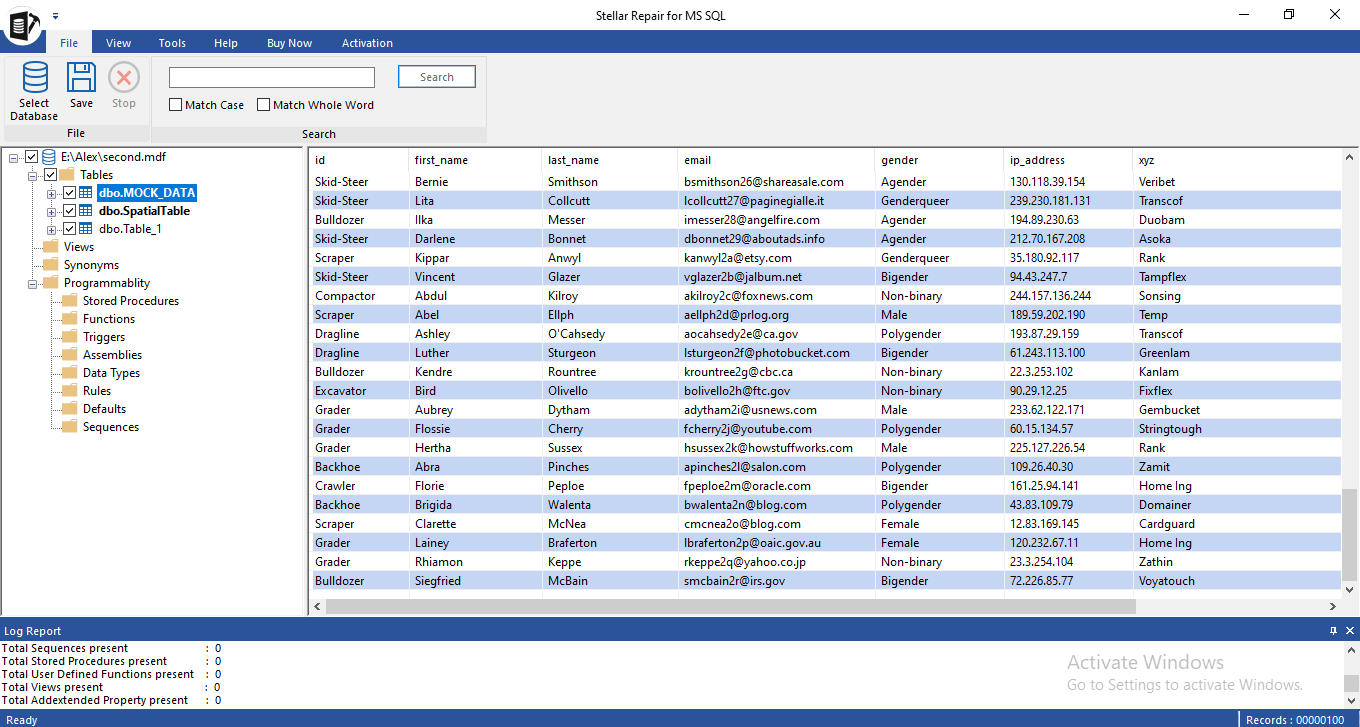The height and width of the screenshot is (727, 1360).
Task: Select the Voyatouch cell
Action: pyautogui.click(x=1236, y=581)
